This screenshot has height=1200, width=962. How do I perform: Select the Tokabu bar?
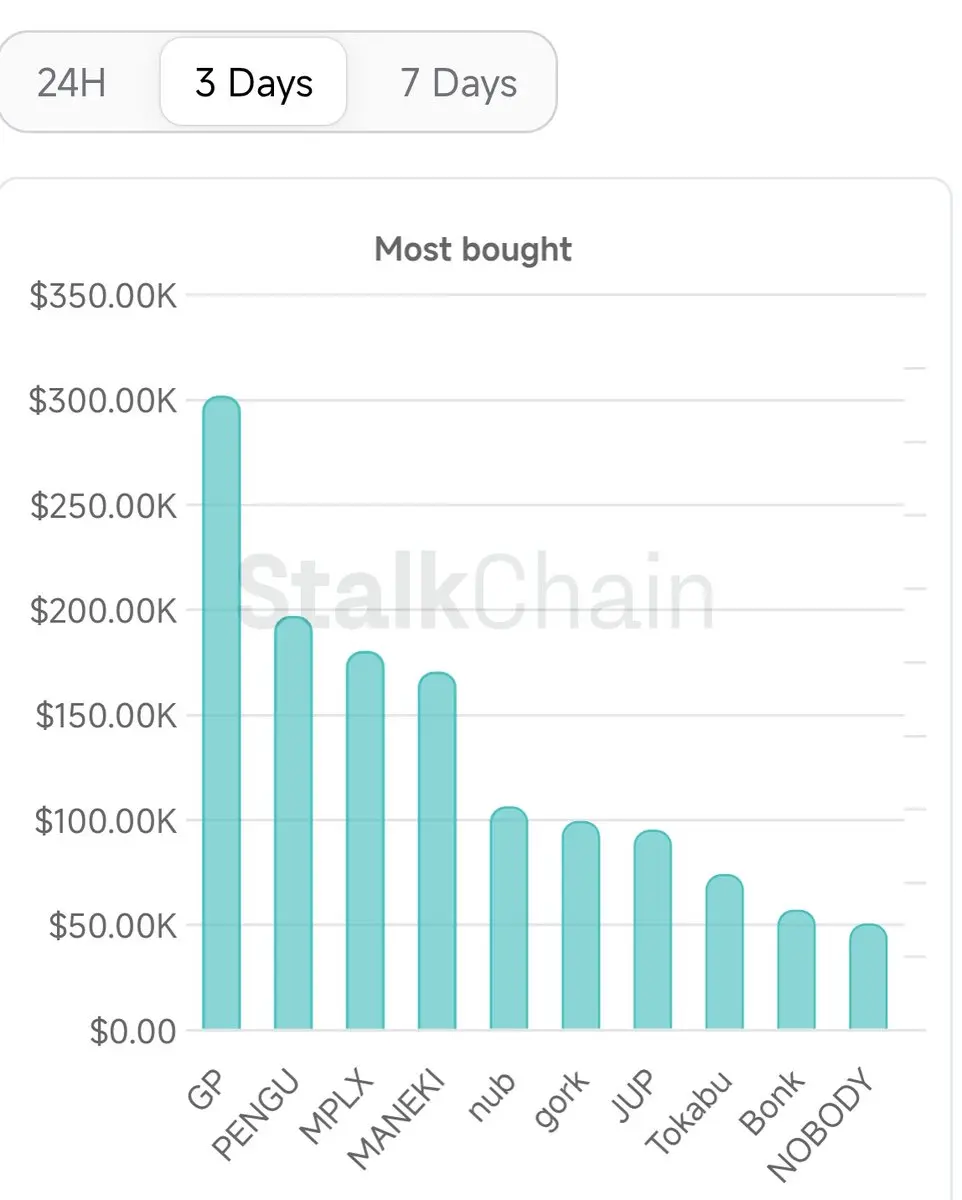click(725, 952)
